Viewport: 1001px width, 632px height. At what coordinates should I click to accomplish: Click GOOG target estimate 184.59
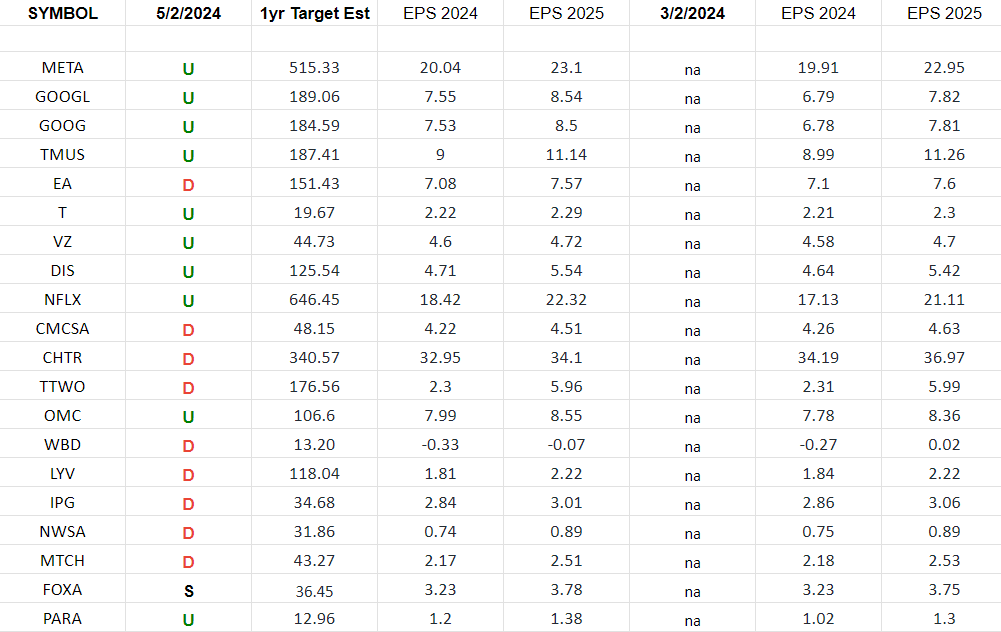pos(314,126)
